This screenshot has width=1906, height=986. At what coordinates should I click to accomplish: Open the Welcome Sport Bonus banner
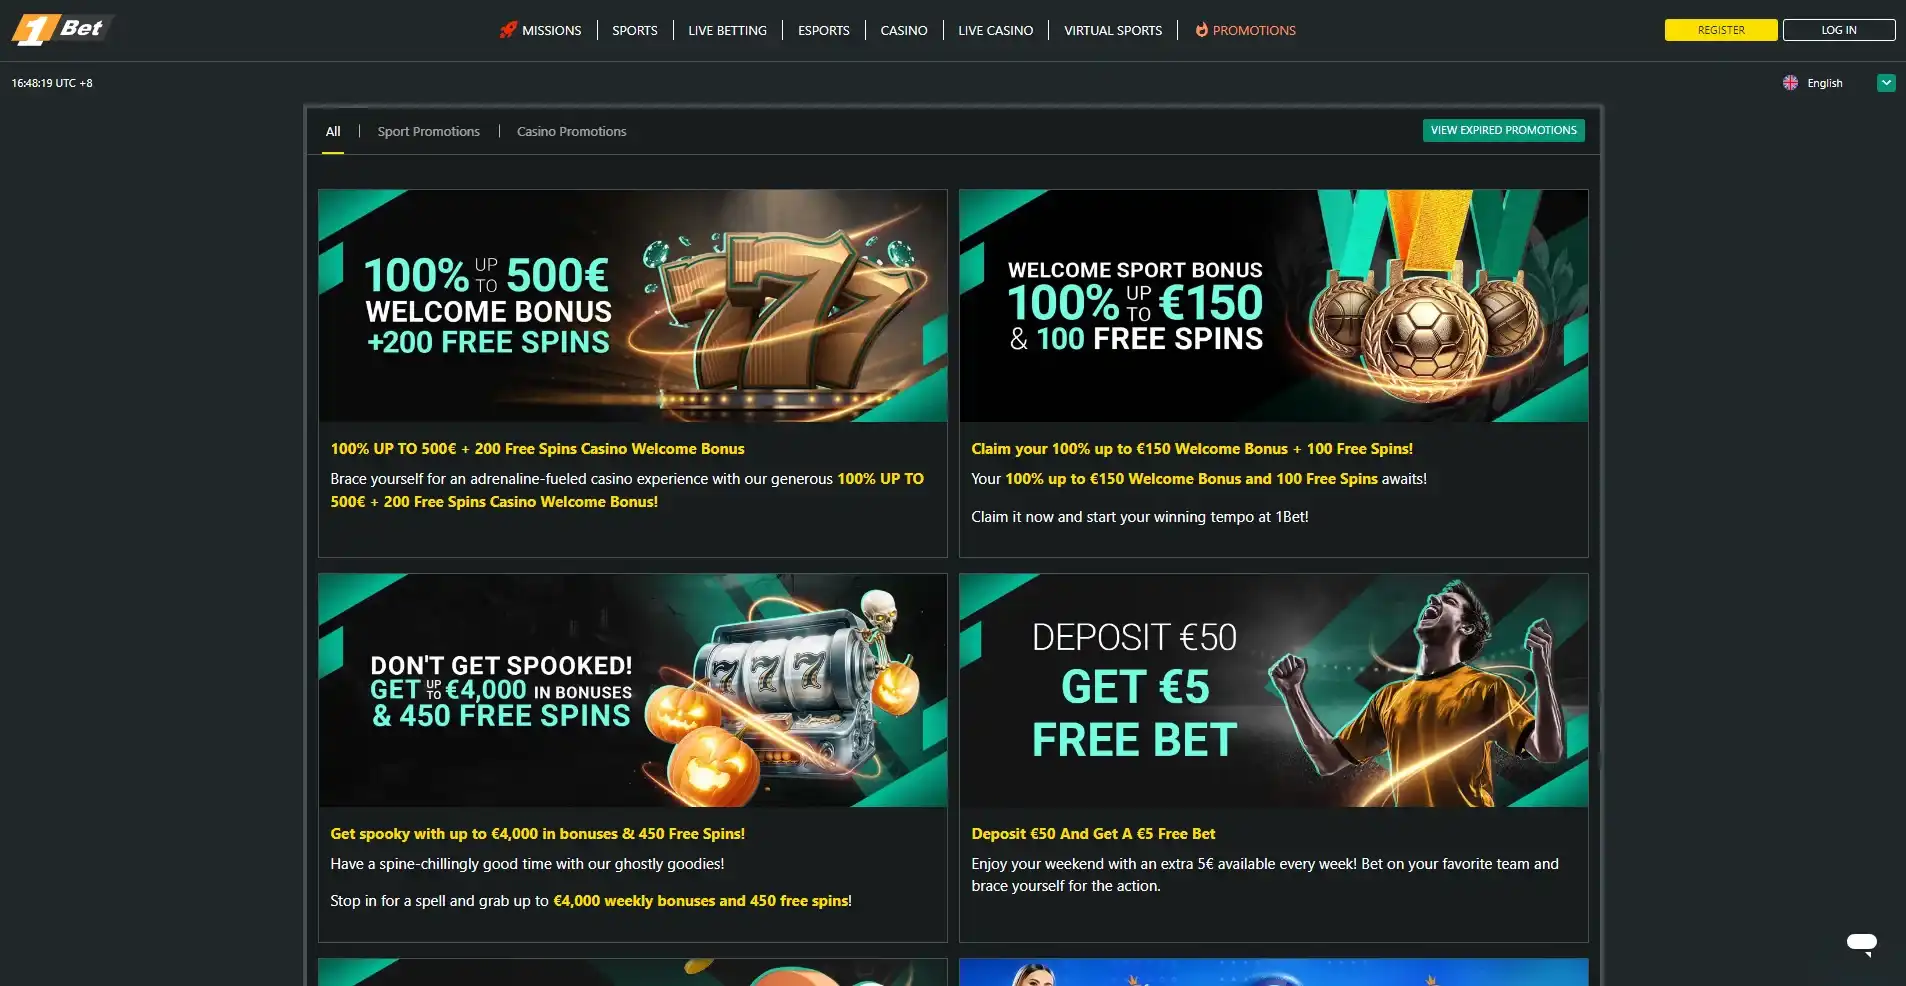point(1273,306)
